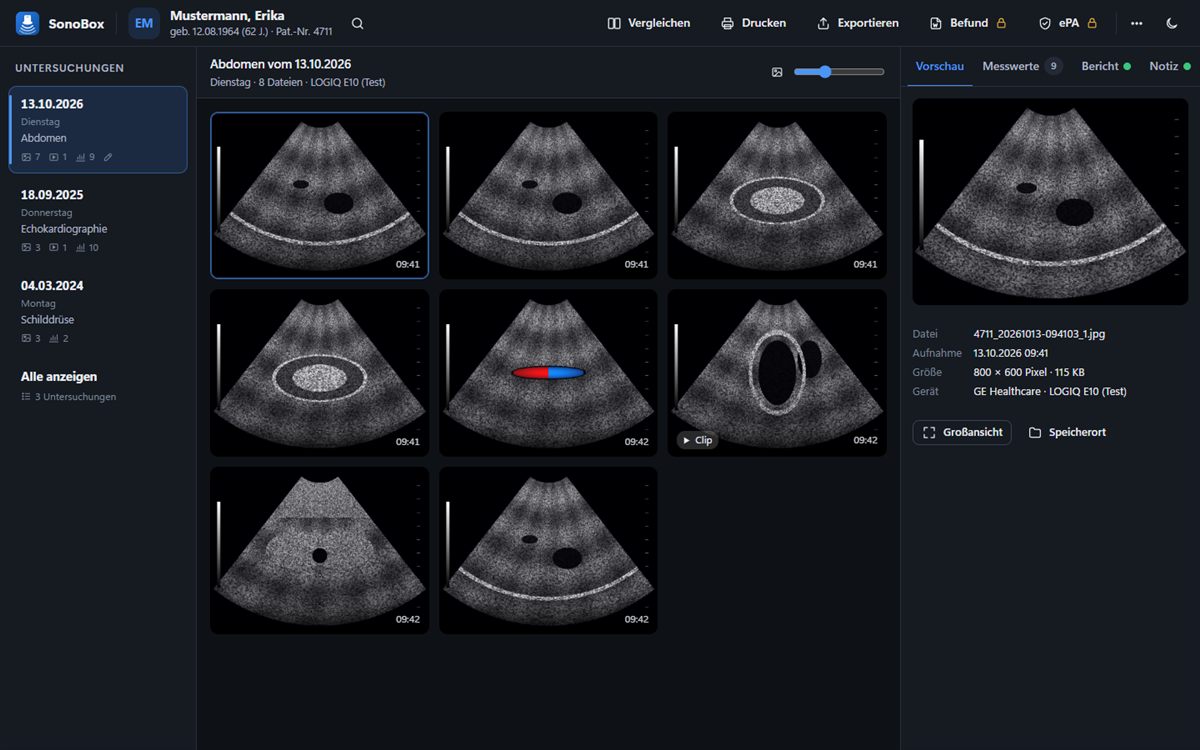The width and height of the screenshot is (1200, 750).
Task: Click the lock icon beside ePA
Action: tap(1092, 23)
